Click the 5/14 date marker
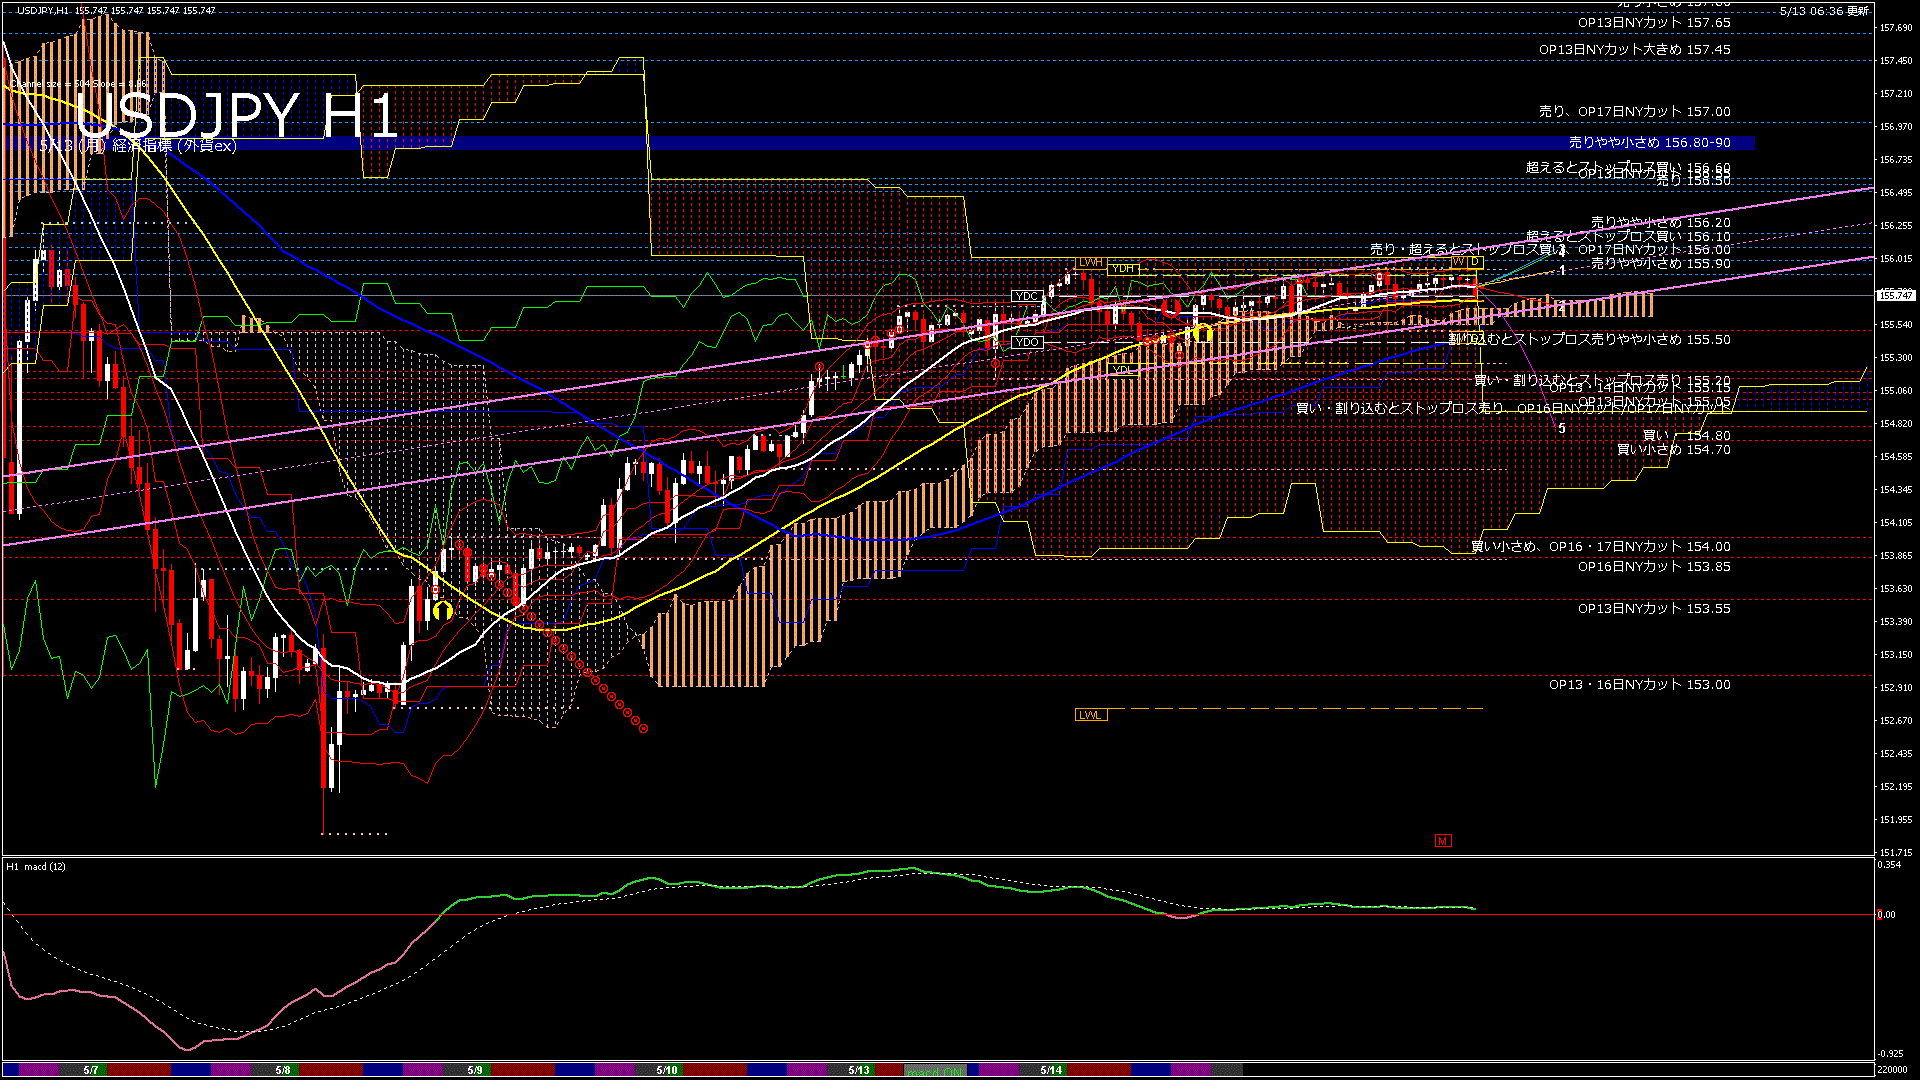 1051,1070
